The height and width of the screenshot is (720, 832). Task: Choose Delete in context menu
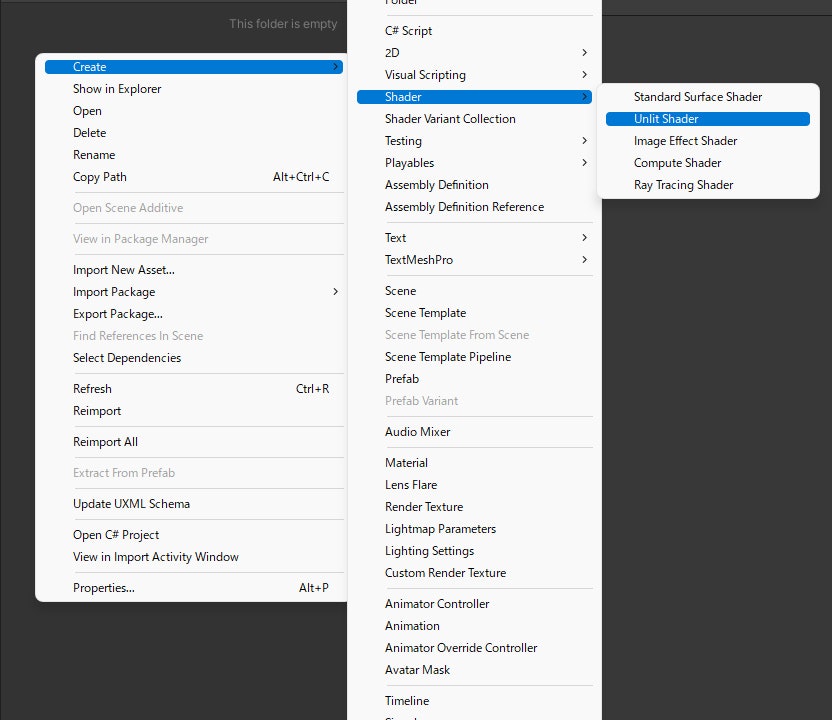point(194,133)
